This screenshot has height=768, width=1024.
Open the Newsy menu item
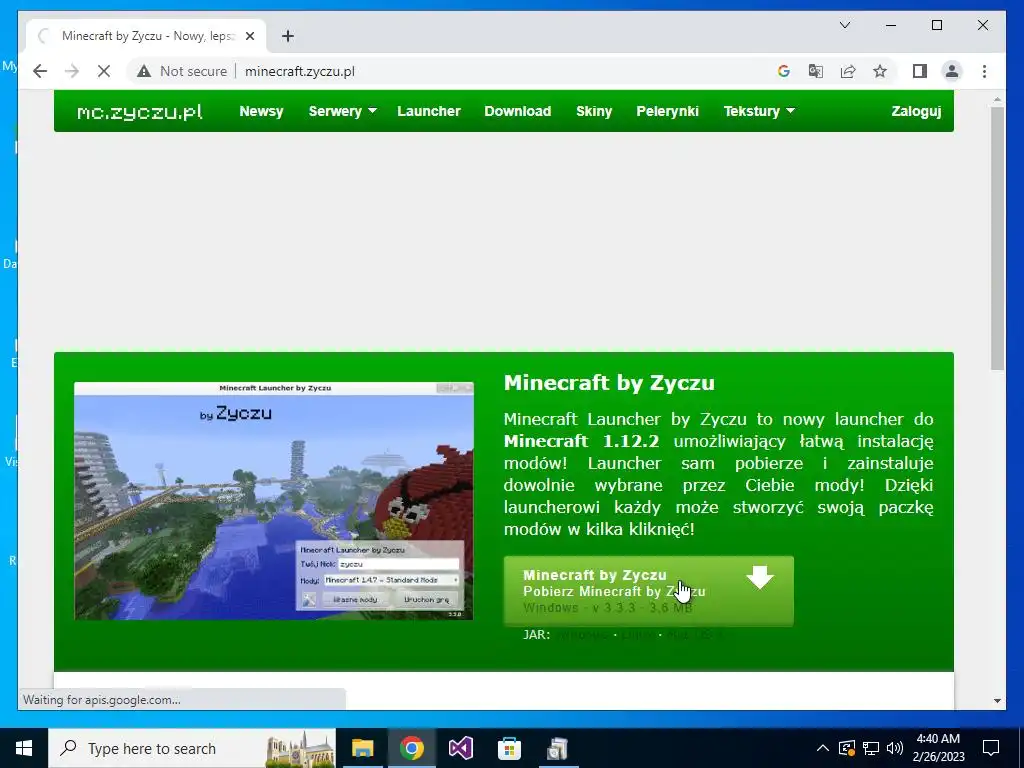[261, 111]
